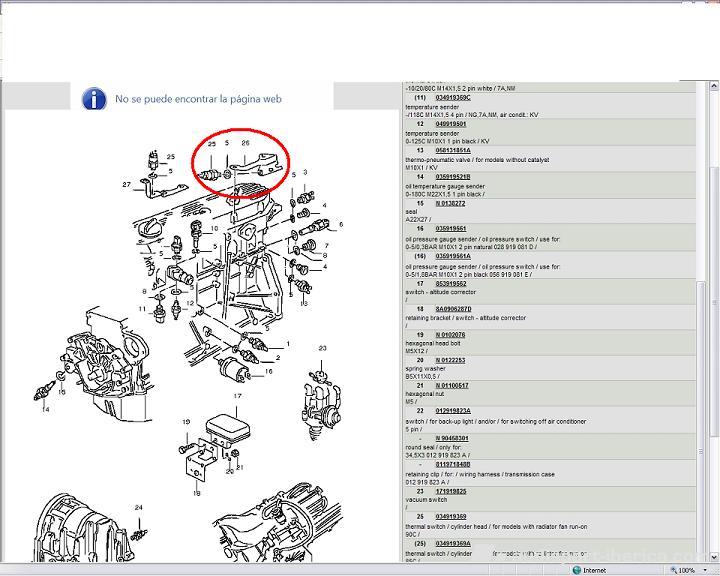
Task: Open part number link 171919825
Action: 450,491
